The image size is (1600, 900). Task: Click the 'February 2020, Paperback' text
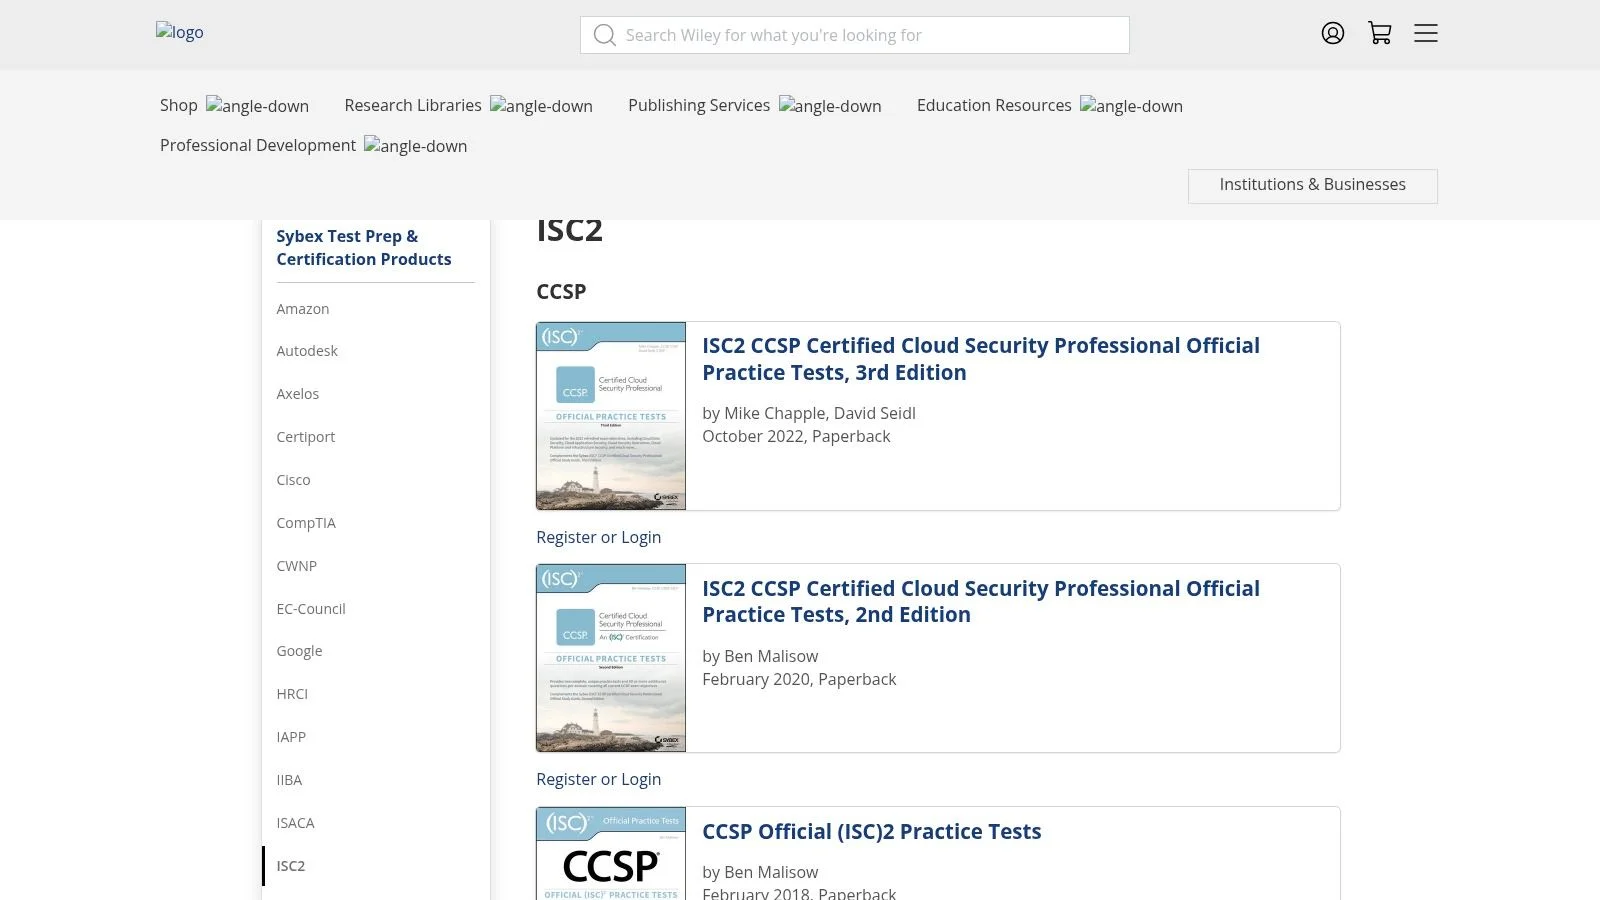point(799,680)
